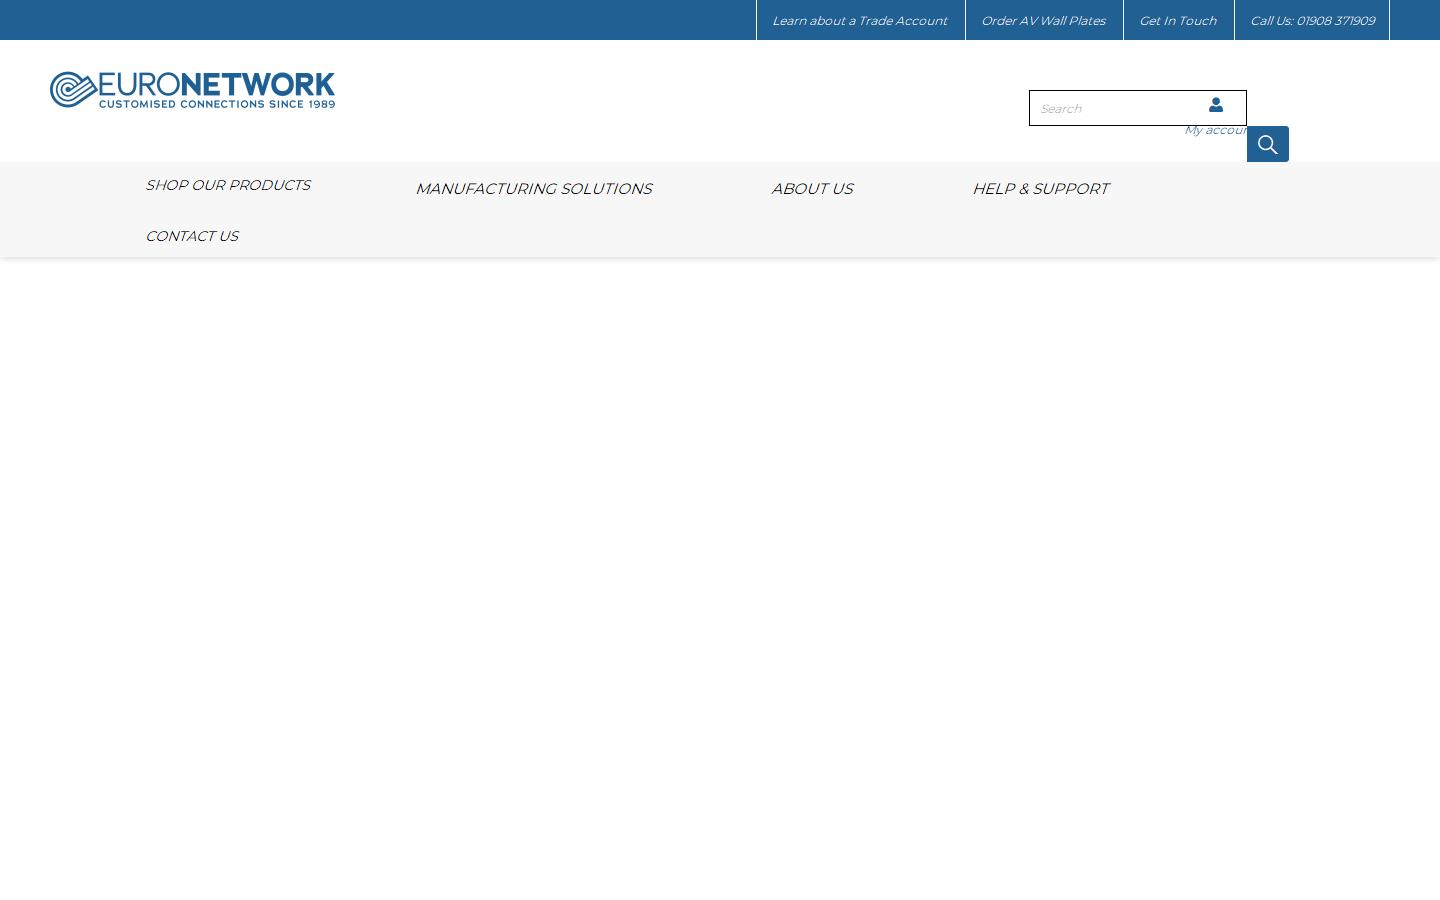Click the 01908 371909 phone number
The width and height of the screenshot is (1440, 900).
click(1335, 20)
